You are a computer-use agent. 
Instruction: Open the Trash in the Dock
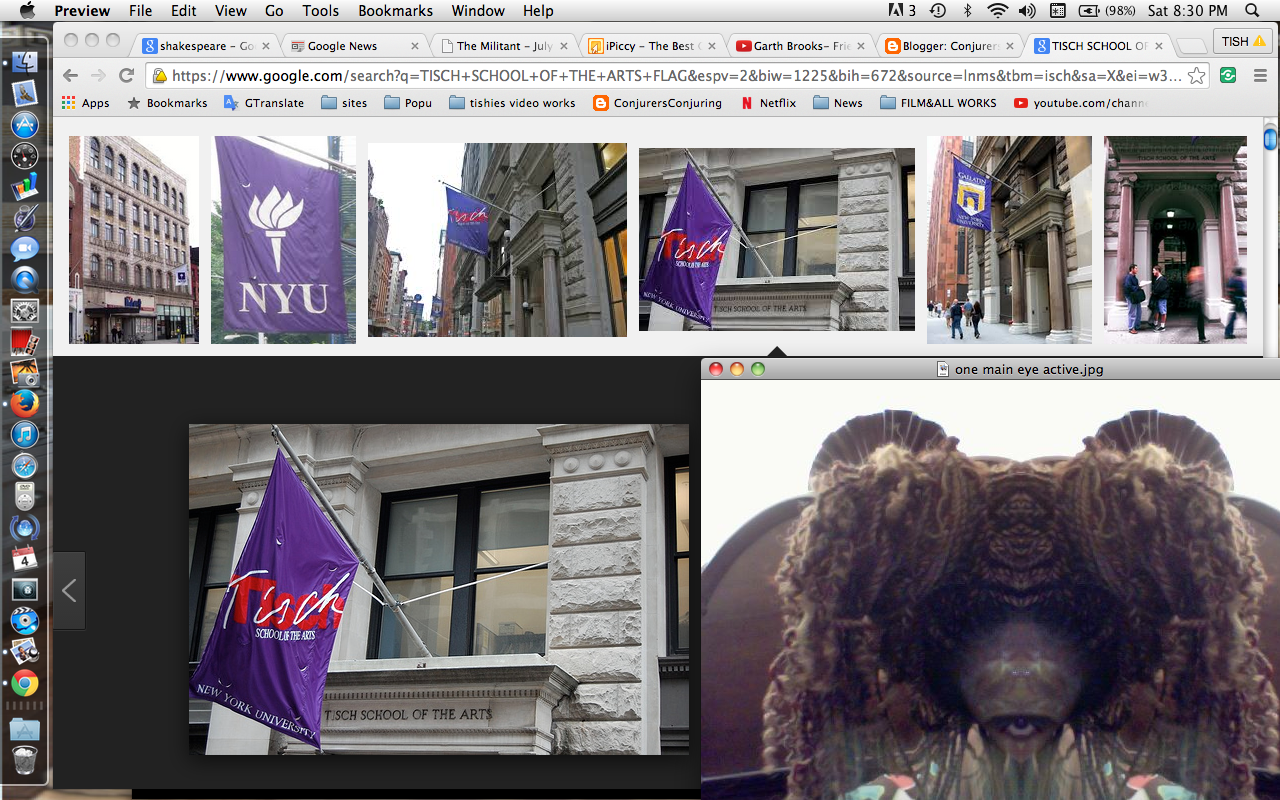pyautogui.click(x=24, y=762)
